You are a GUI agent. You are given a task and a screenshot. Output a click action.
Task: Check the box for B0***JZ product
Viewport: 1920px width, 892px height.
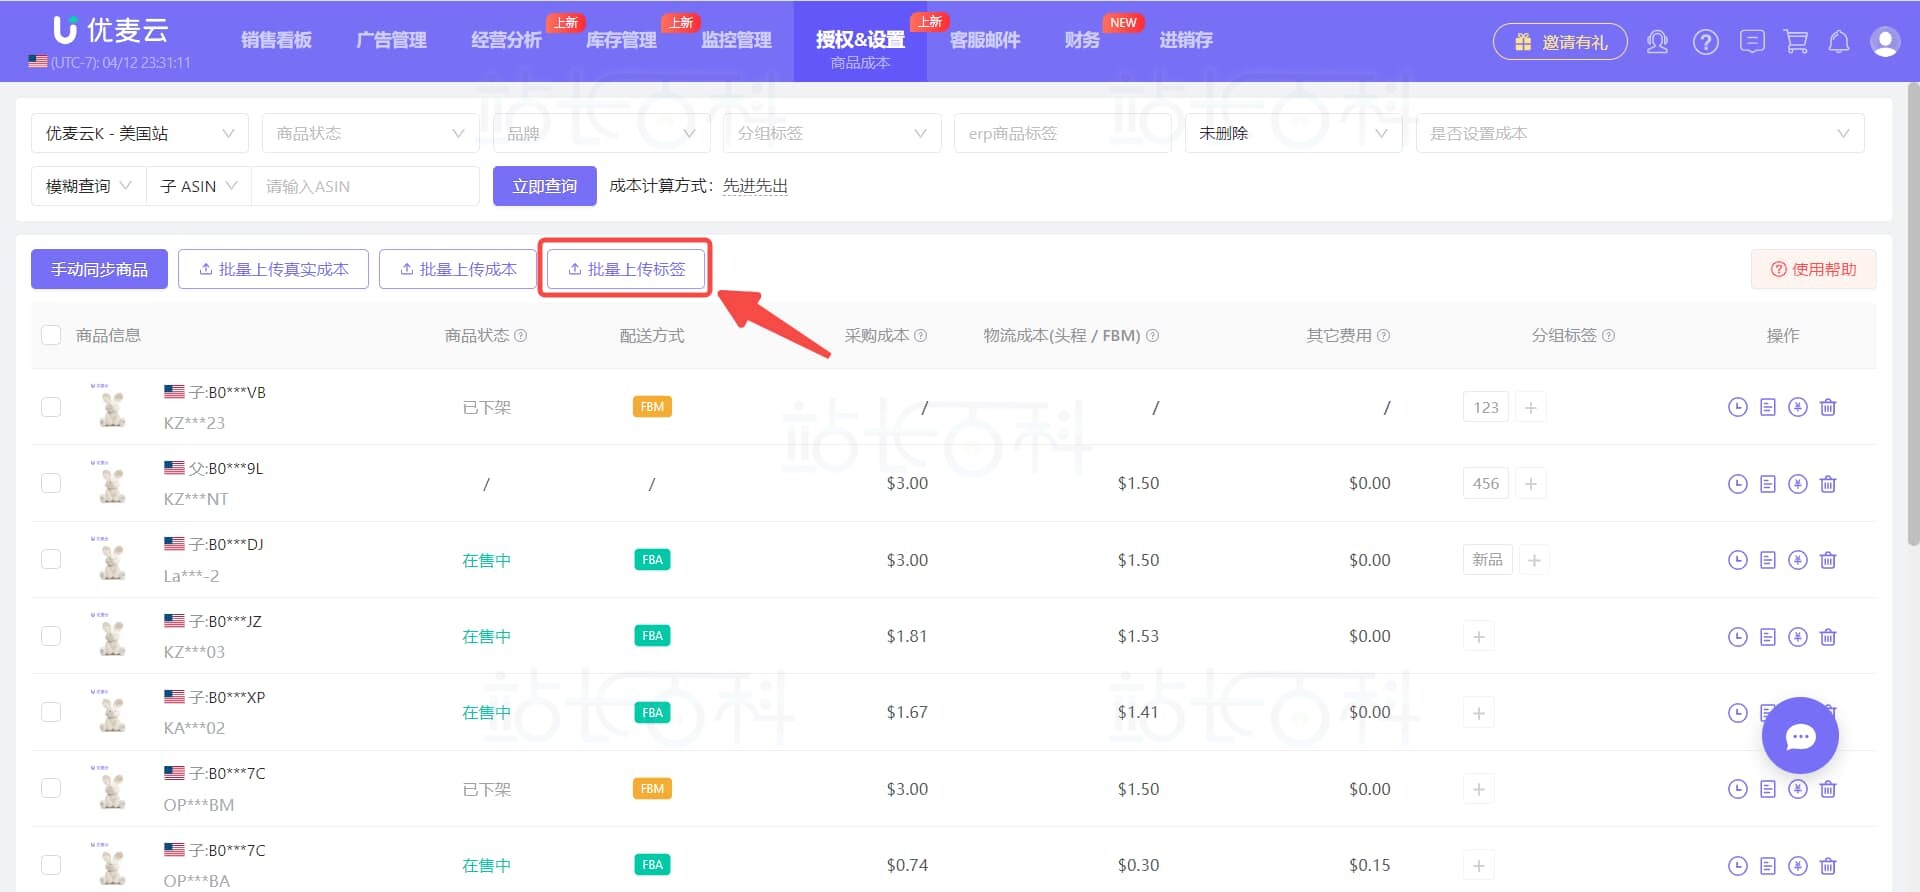pyautogui.click(x=51, y=636)
